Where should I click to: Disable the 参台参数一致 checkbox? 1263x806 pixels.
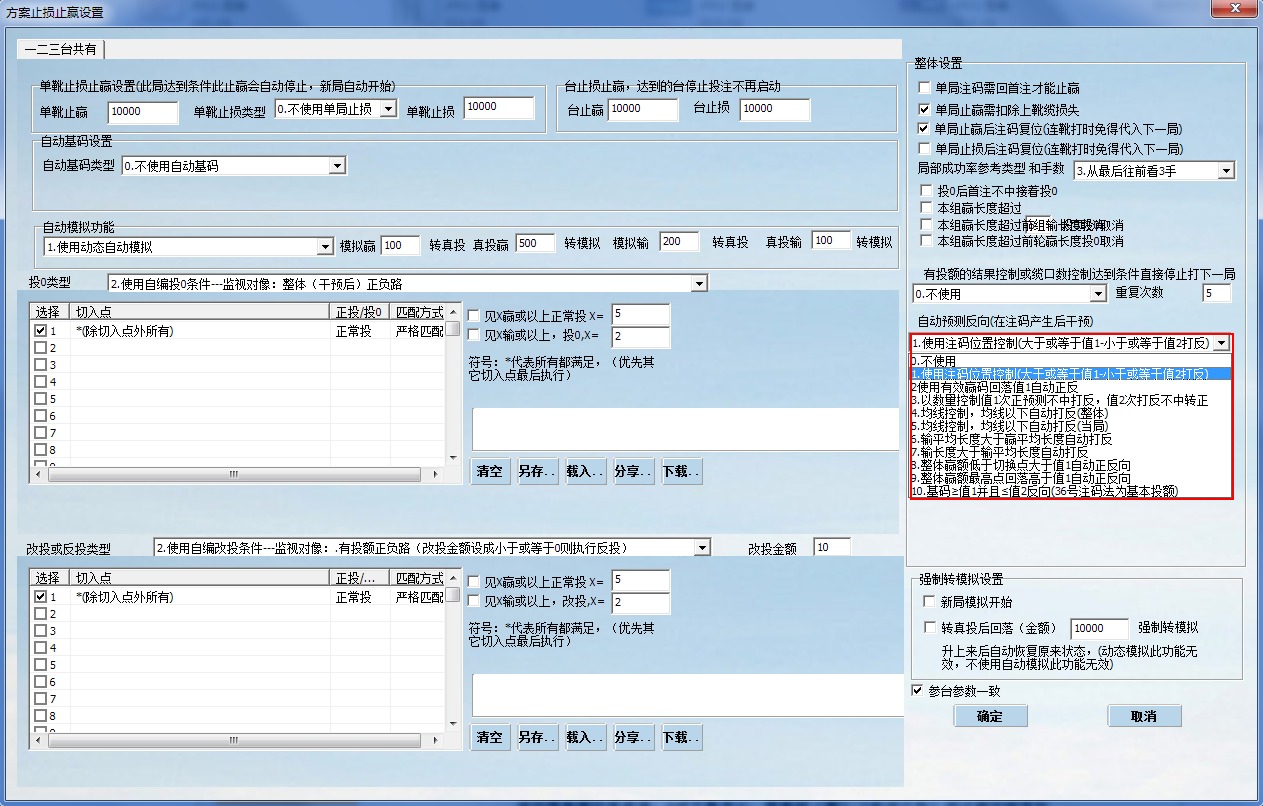click(x=916, y=692)
